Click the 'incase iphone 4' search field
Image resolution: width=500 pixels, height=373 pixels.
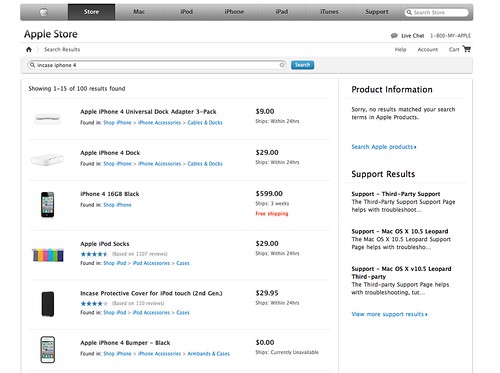(157, 65)
